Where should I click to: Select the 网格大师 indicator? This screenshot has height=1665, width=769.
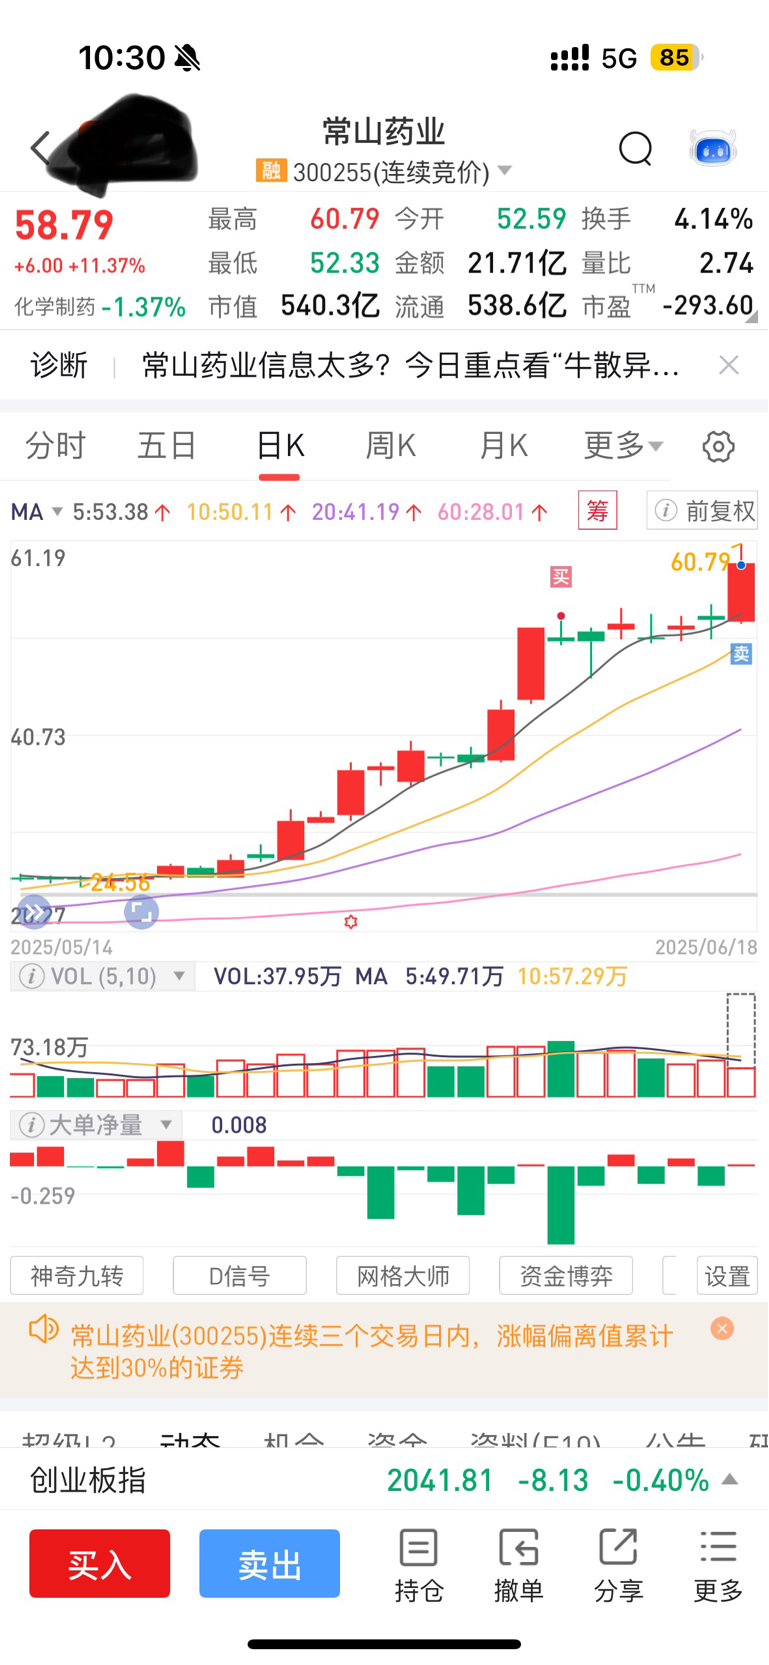click(403, 1276)
